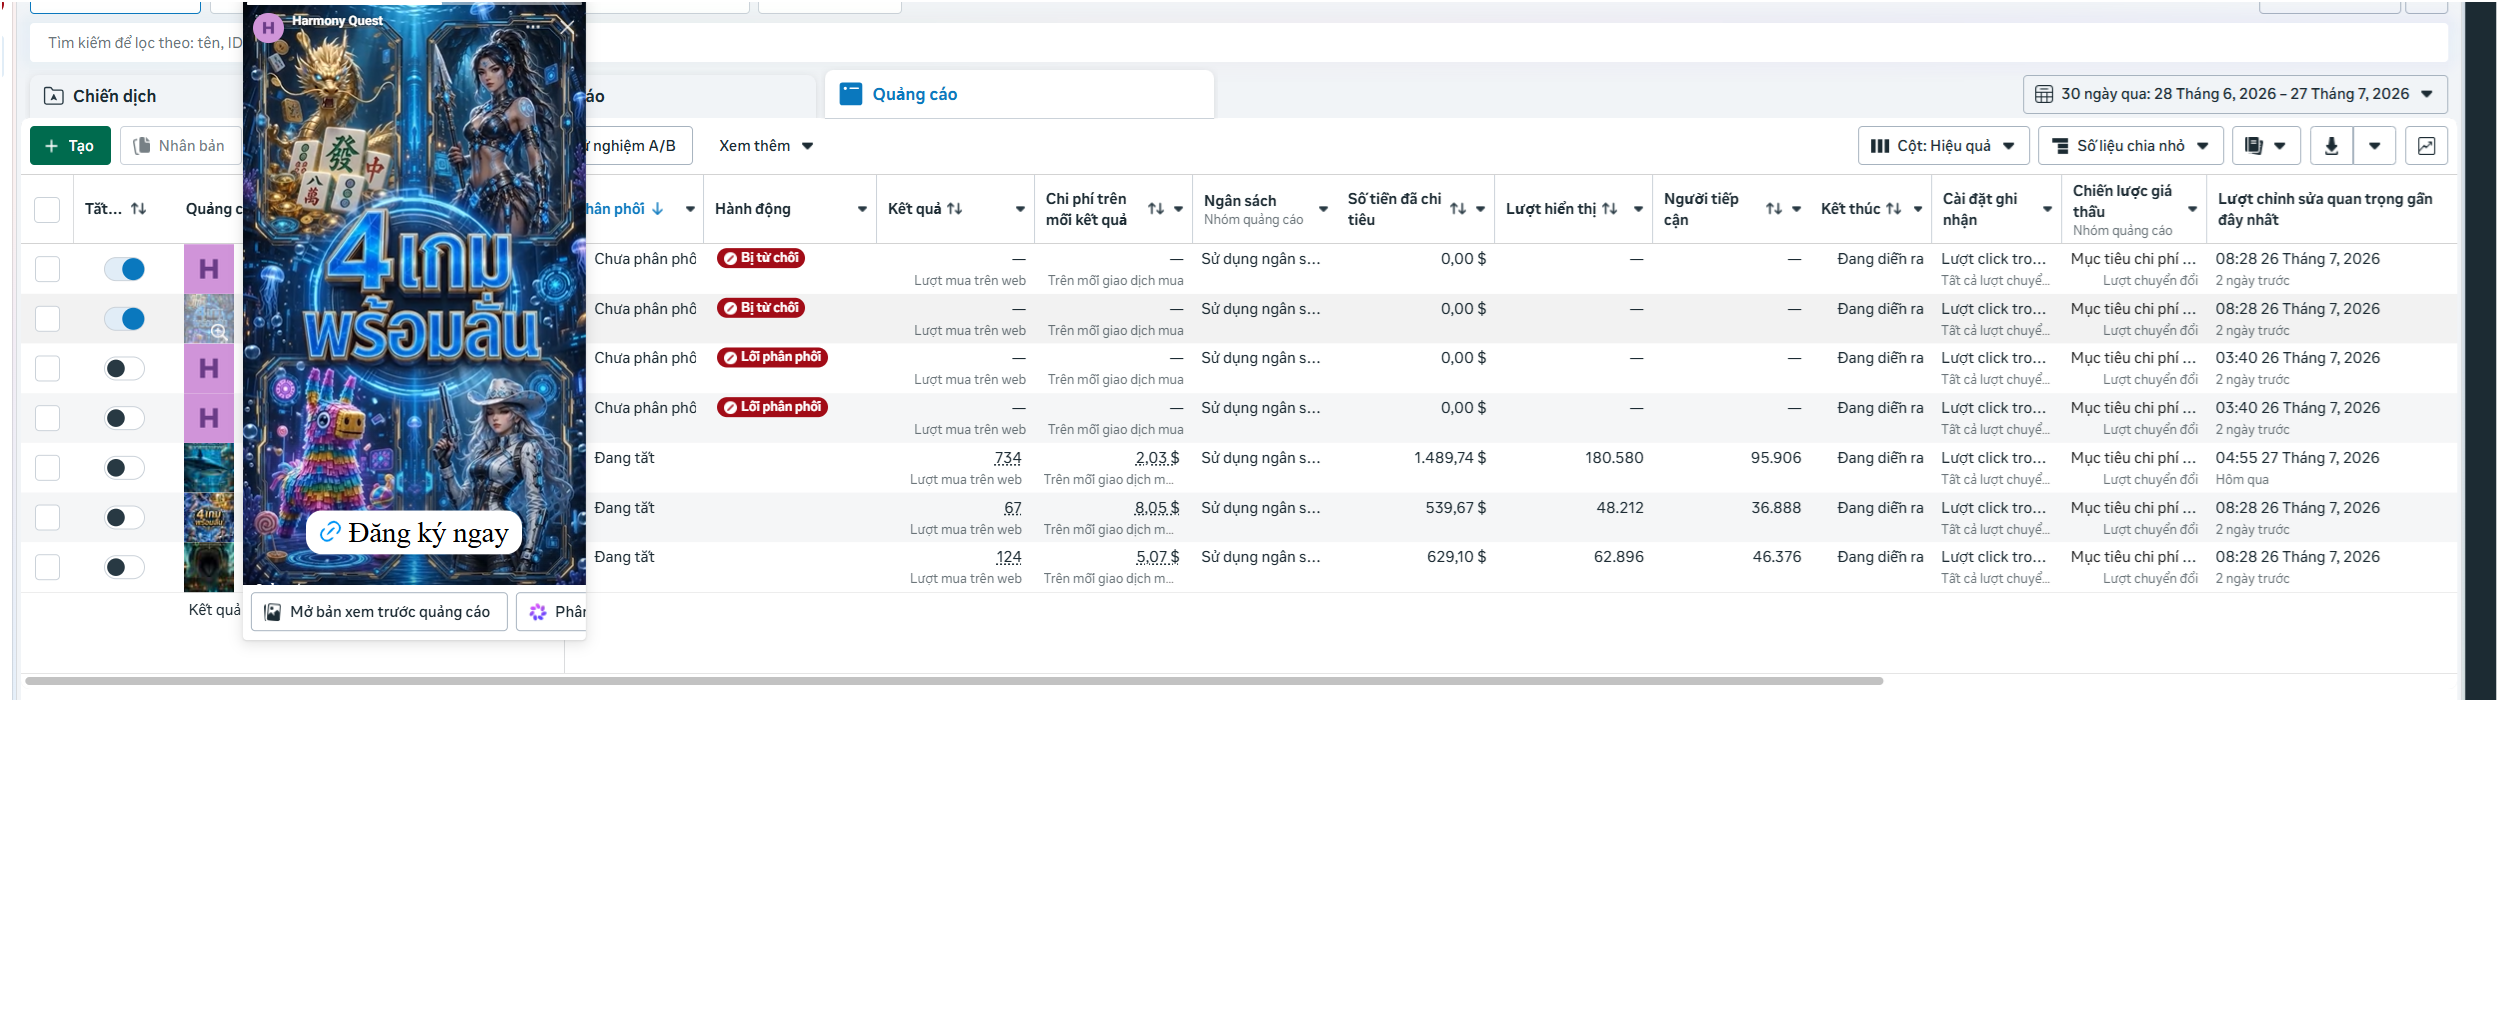Open the Xem thêm menu
The image size is (2498, 1015).
pyautogui.click(x=766, y=146)
